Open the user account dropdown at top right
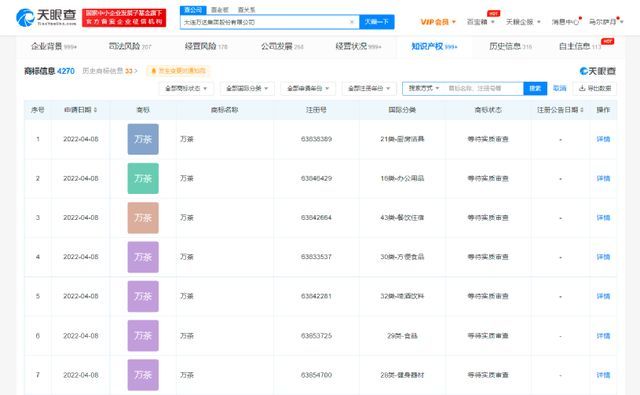 (x=606, y=22)
